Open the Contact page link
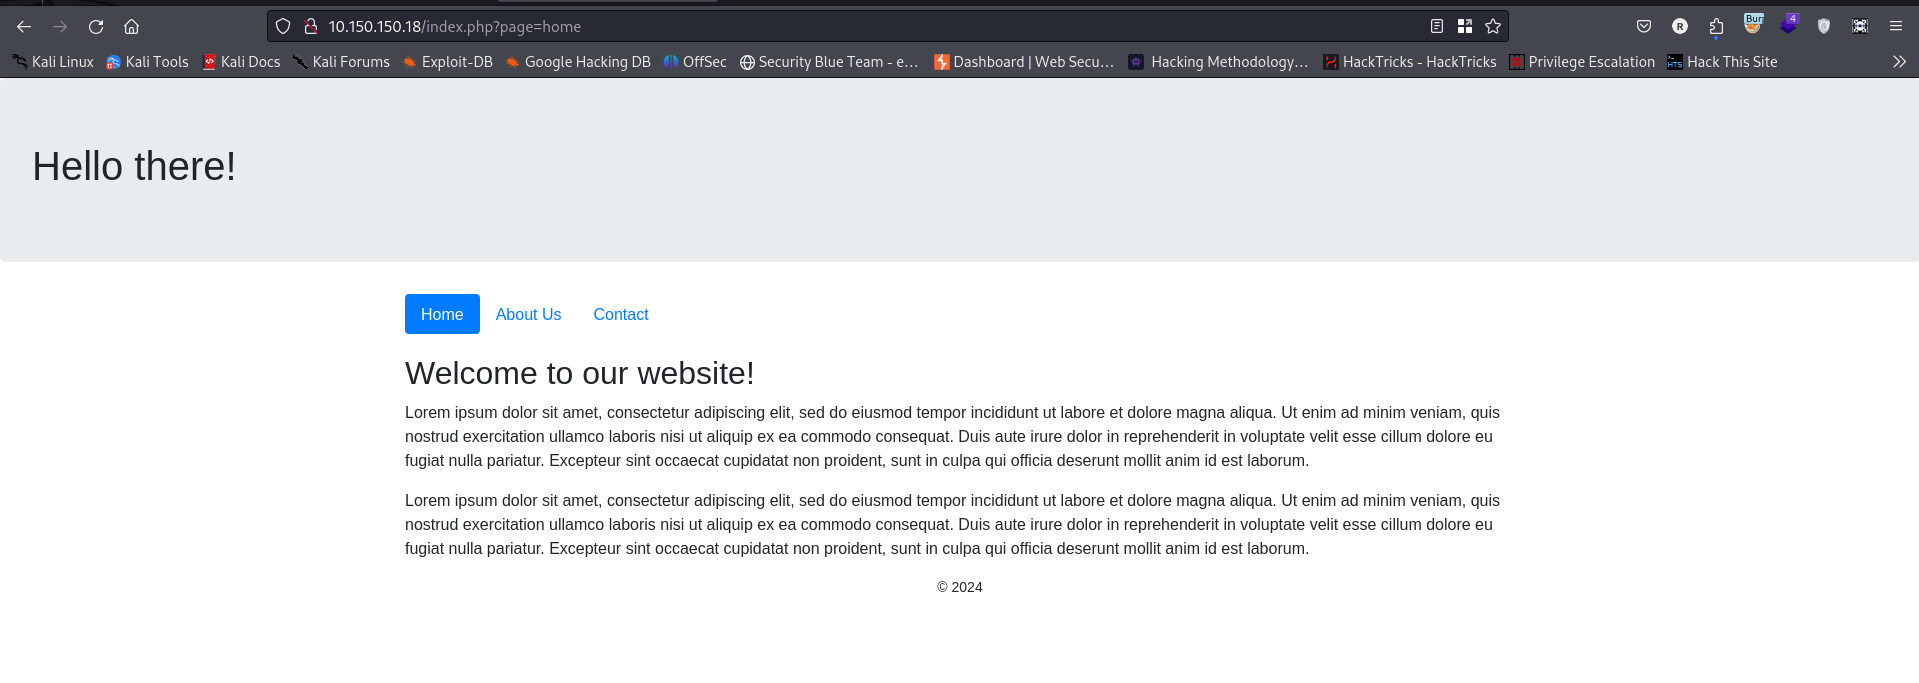This screenshot has height=683, width=1919. click(x=620, y=314)
